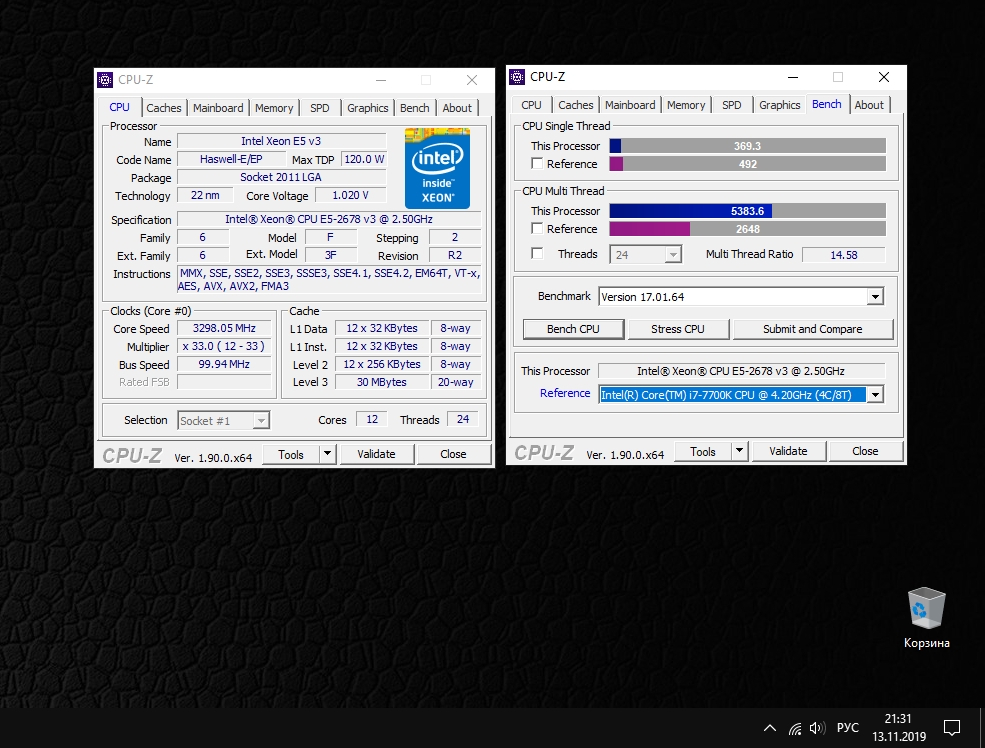Click CPU-Z app icon in right window title bar
Screen dimensions: 985x748
coord(517,77)
